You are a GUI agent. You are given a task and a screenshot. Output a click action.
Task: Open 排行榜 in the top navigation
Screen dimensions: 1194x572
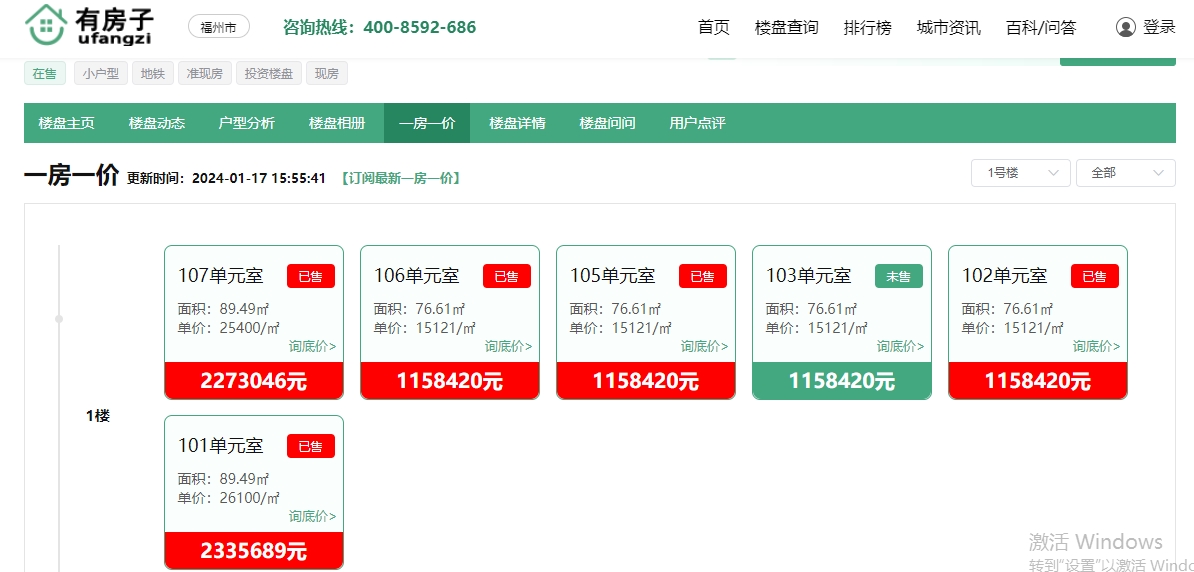click(867, 28)
